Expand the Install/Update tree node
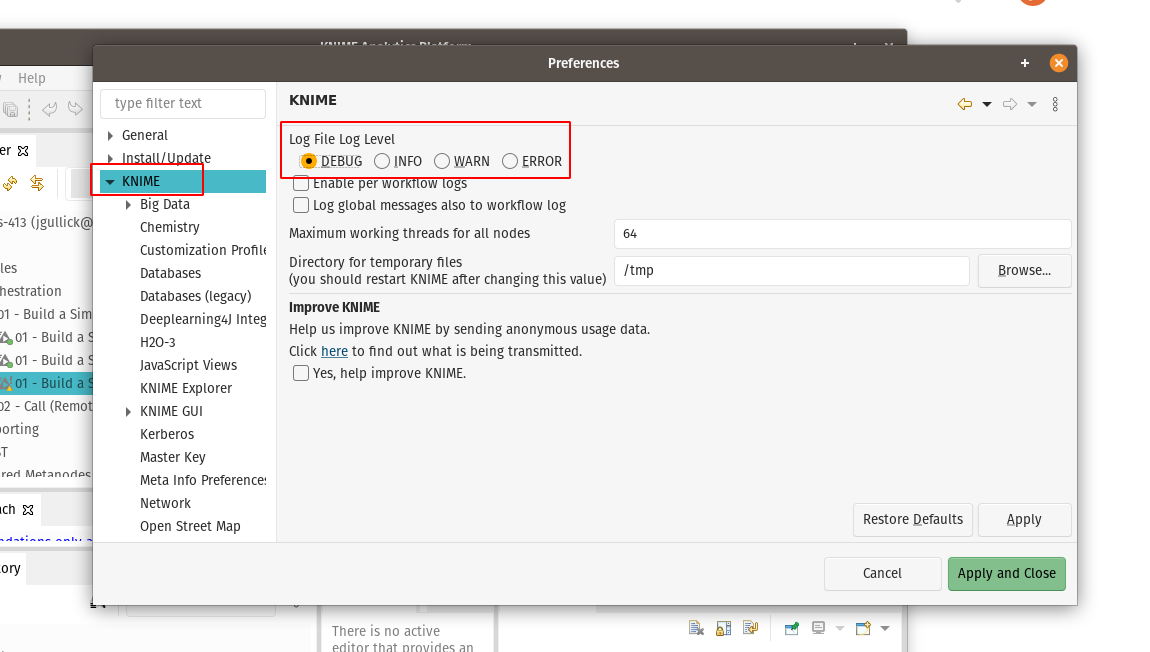1150x652 pixels. pyautogui.click(x=110, y=158)
